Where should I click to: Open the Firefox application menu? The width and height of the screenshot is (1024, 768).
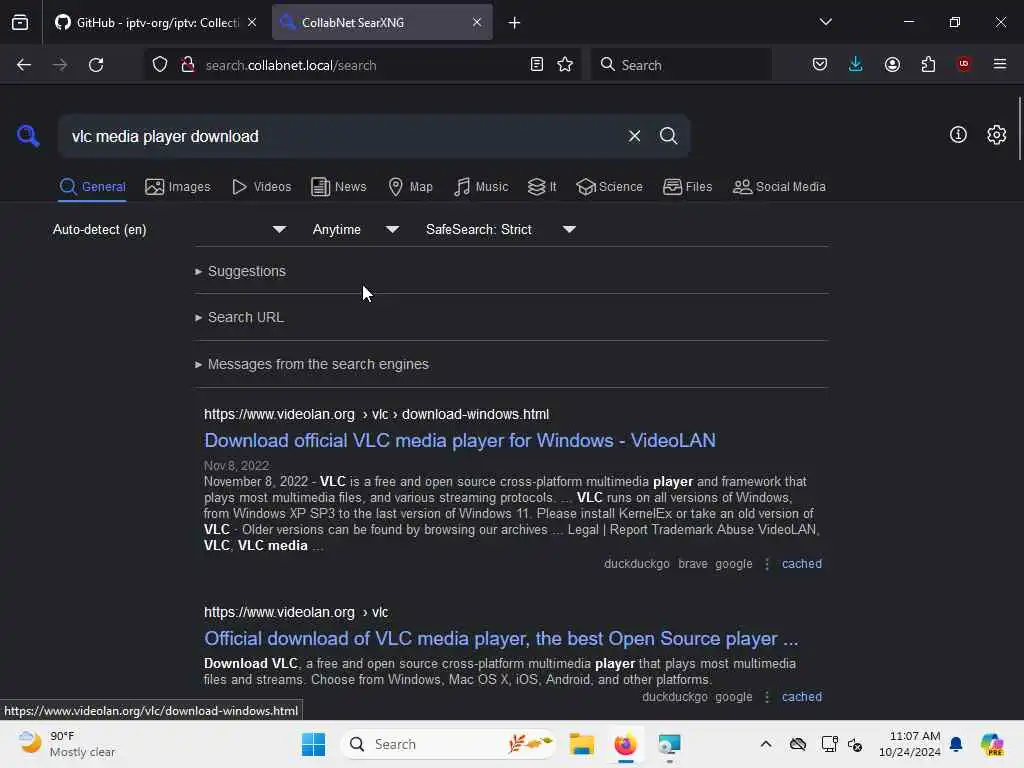(x=1000, y=64)
